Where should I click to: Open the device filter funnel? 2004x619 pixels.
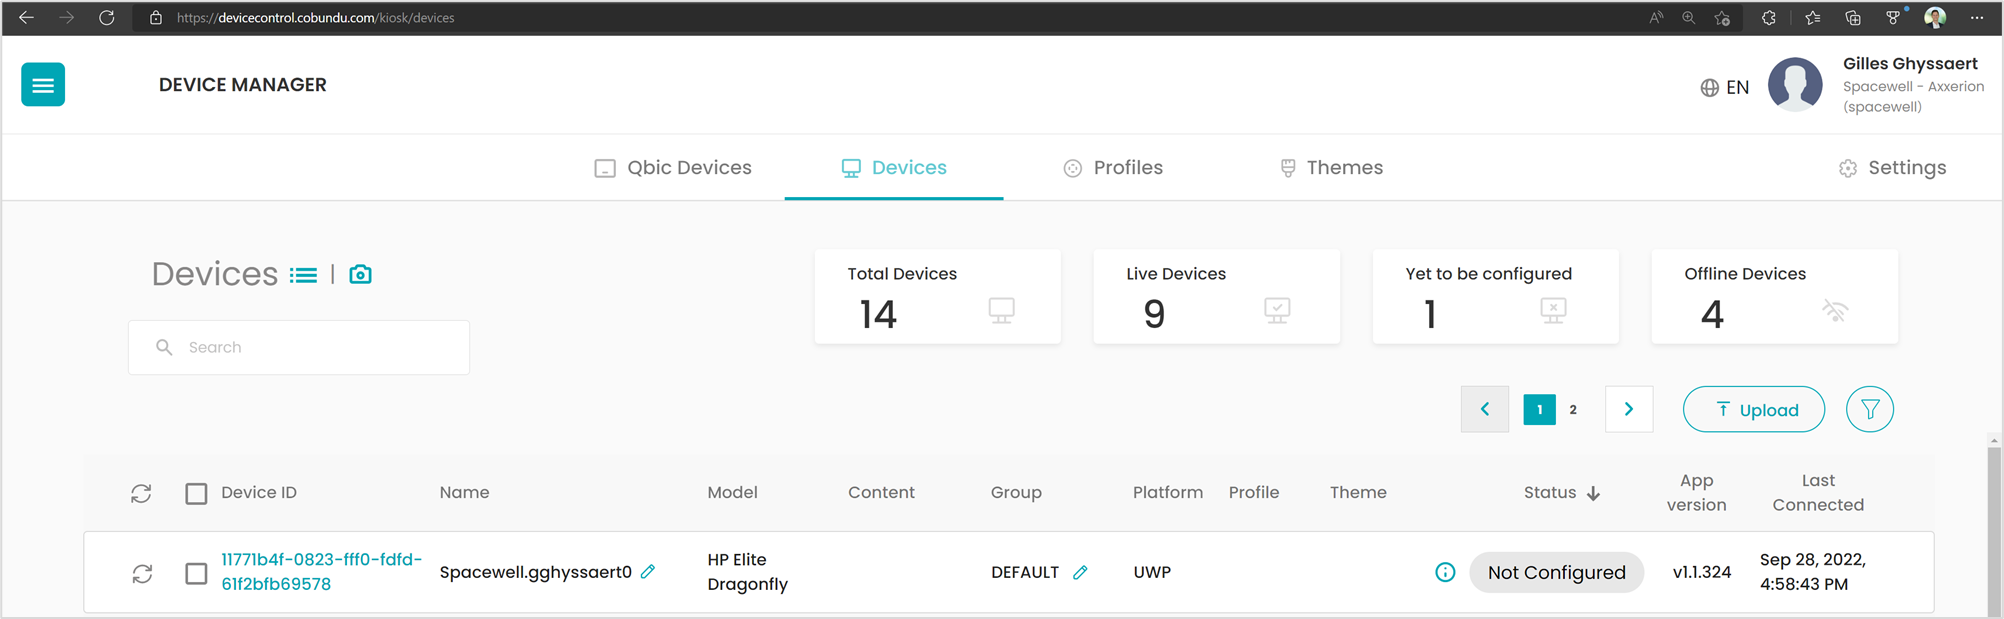1869,409
